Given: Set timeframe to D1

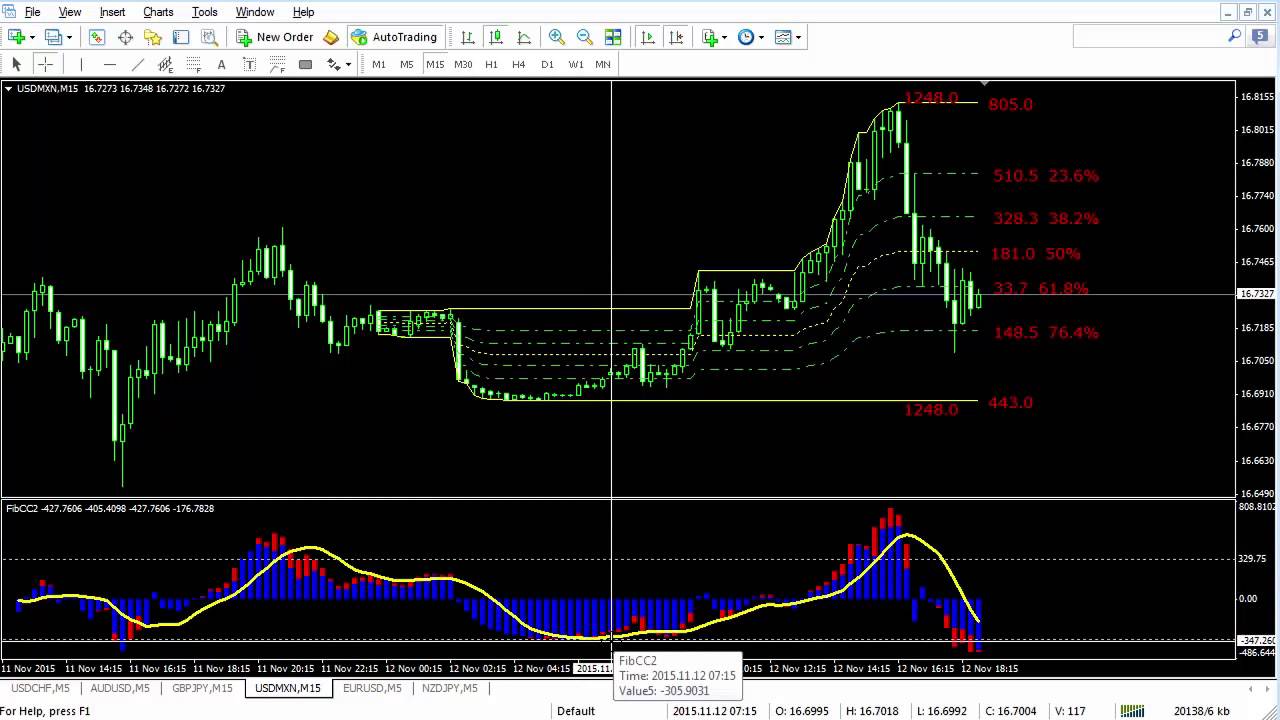Looking at the screenshot, I should click(x=547, y=64).
